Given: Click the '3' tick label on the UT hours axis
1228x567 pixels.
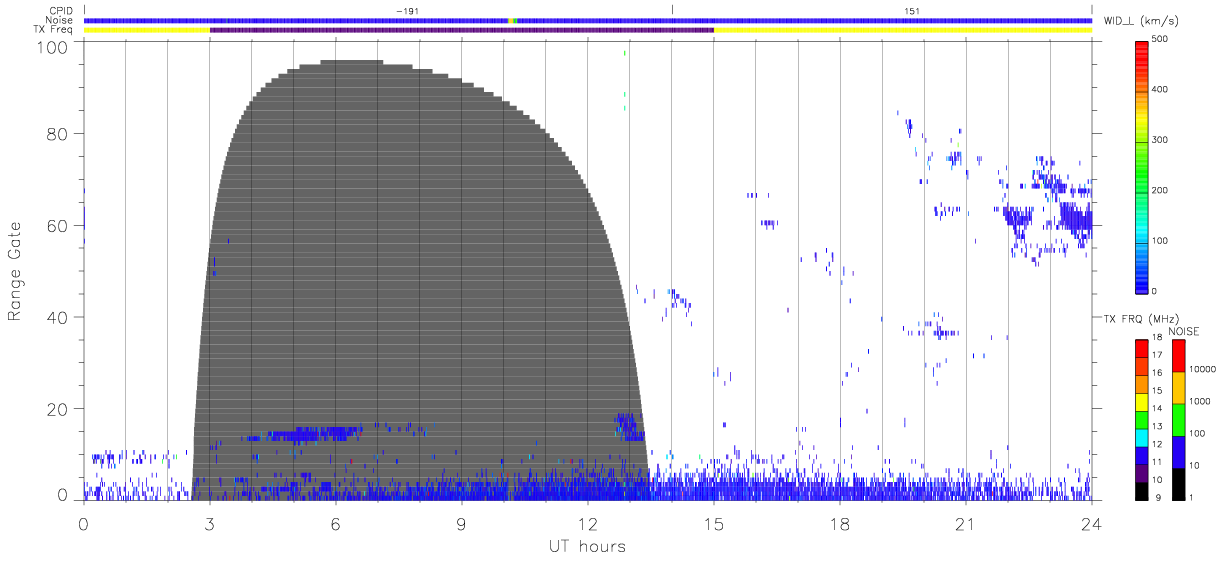Looking at the screenshot, I should (209, 523).
